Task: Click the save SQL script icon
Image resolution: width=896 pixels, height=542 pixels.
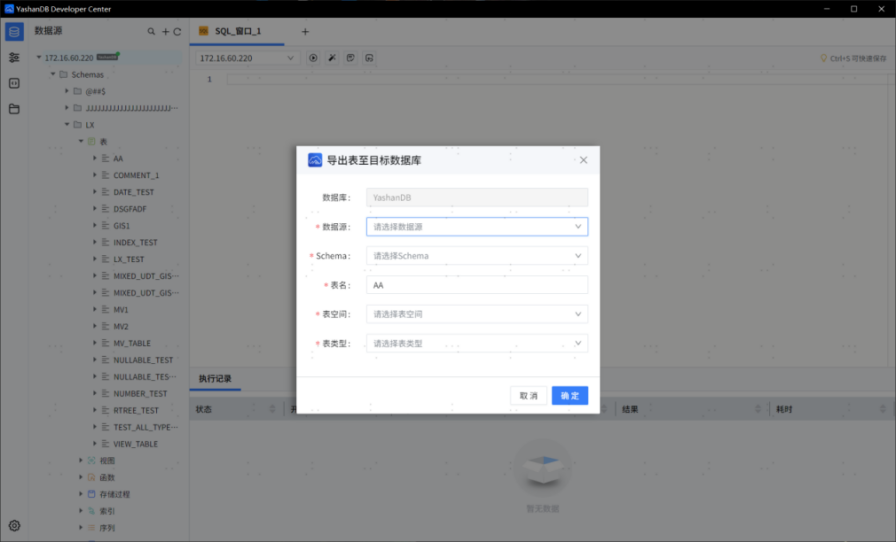Action: pyautogui.click(x=351, y=58)
